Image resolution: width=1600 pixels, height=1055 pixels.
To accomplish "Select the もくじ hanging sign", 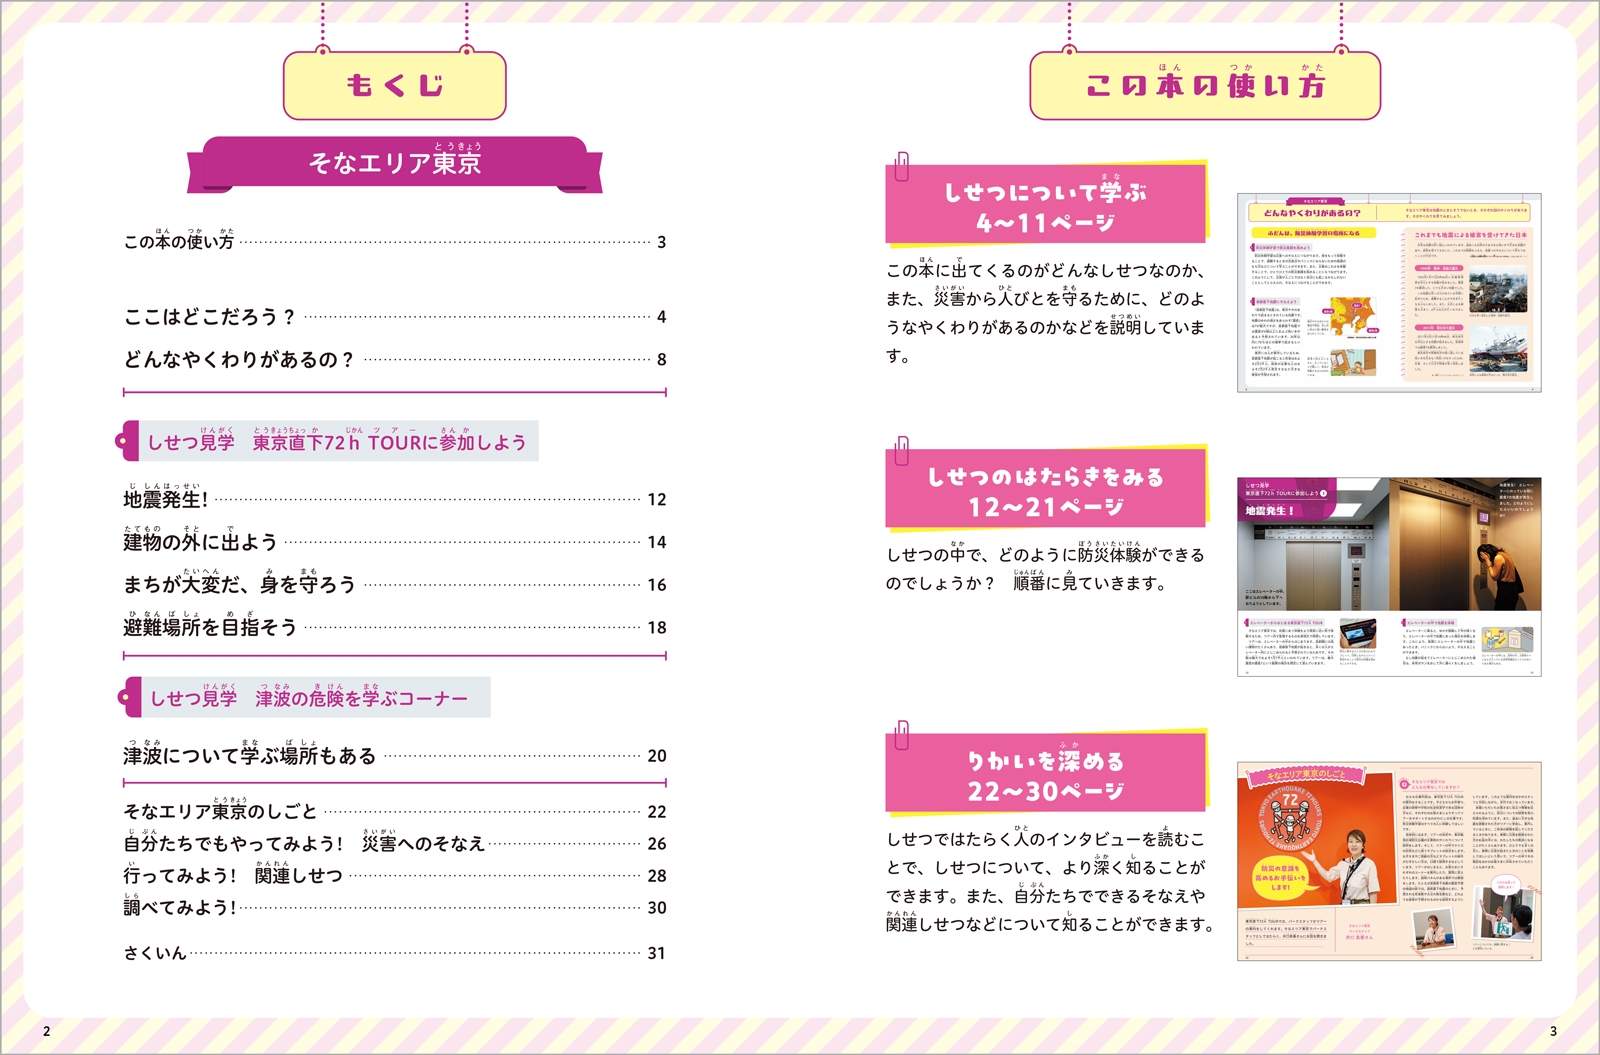I will pos(395,86).
